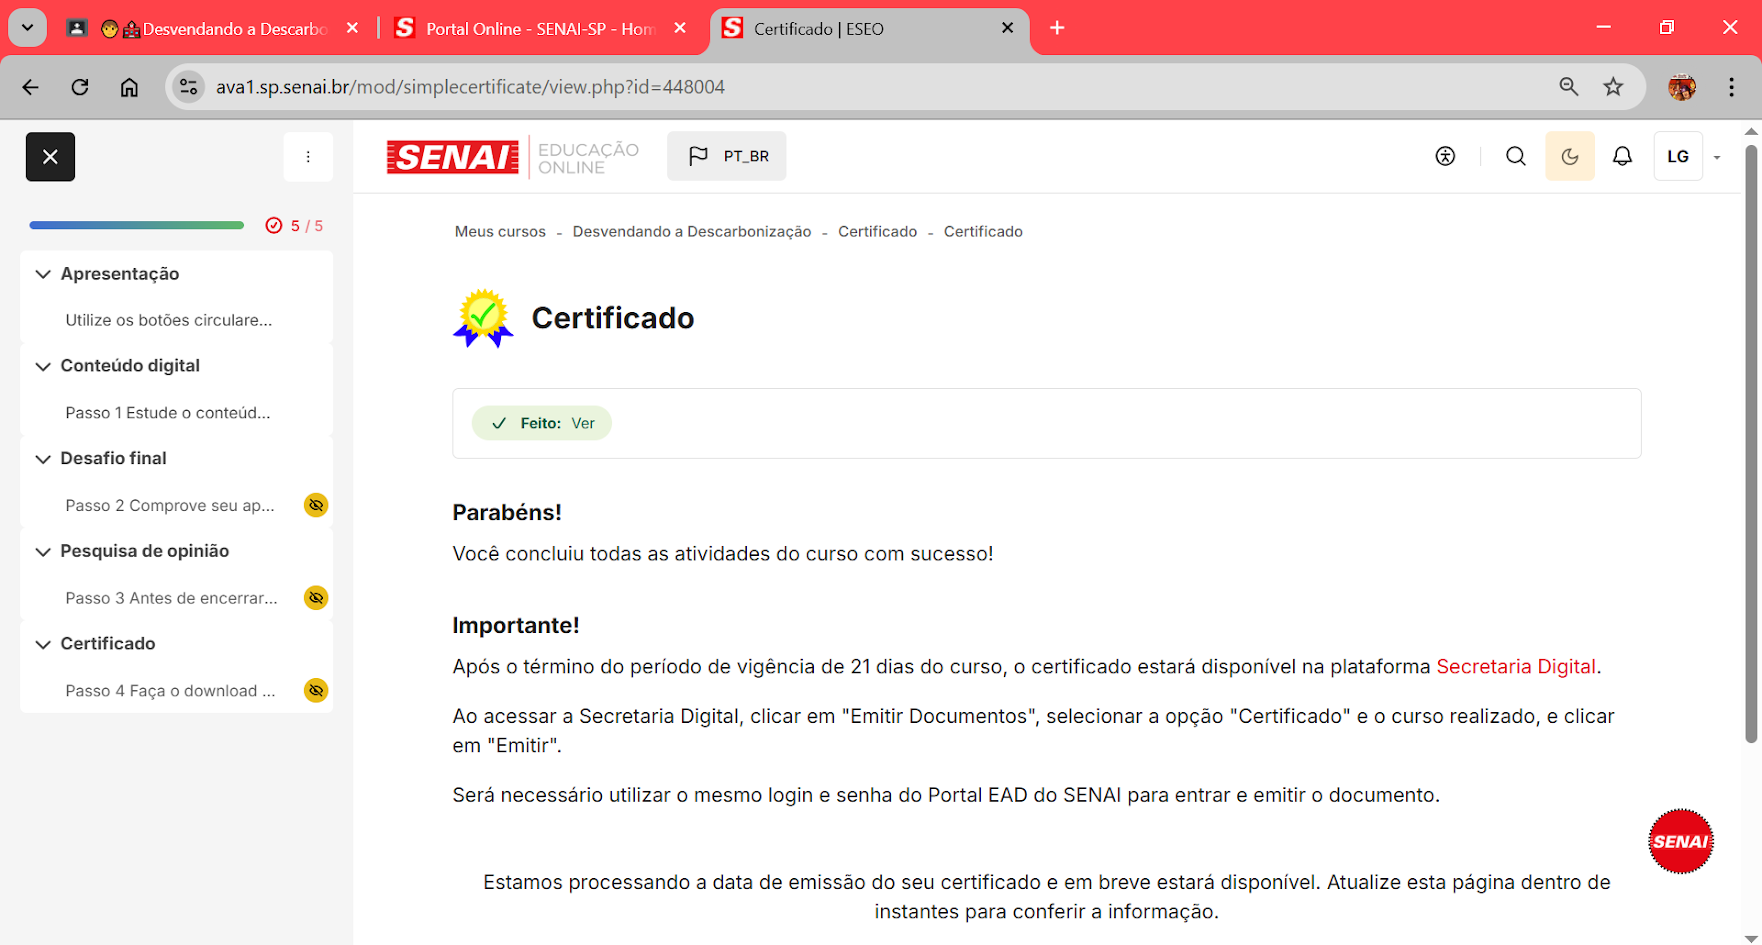
Task: Click the course progress bar
Action: [x=137, y=226]
